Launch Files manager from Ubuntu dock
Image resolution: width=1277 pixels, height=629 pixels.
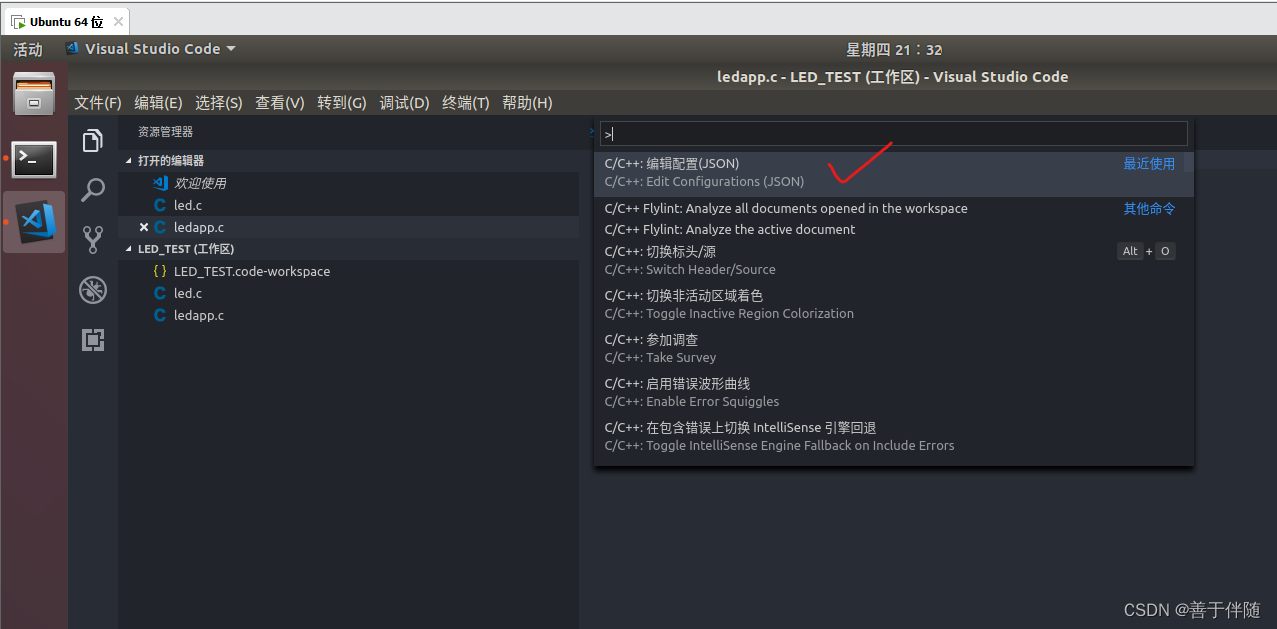[34, 95]
